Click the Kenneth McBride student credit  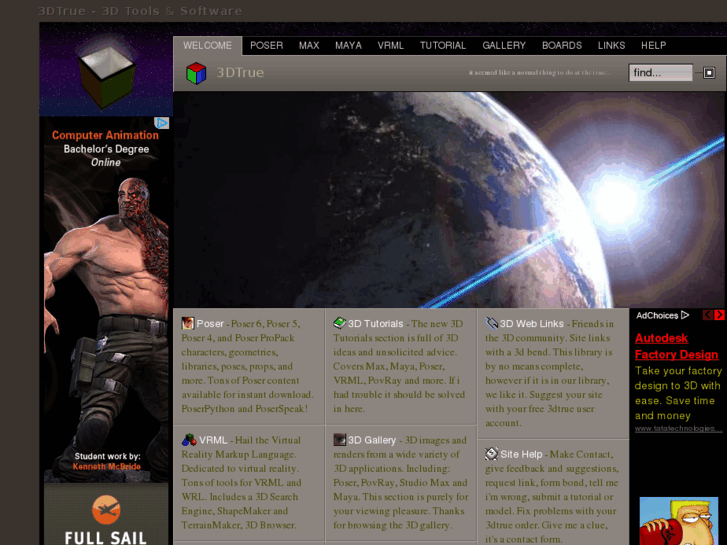pyautogui.click(x=107, y=467)
